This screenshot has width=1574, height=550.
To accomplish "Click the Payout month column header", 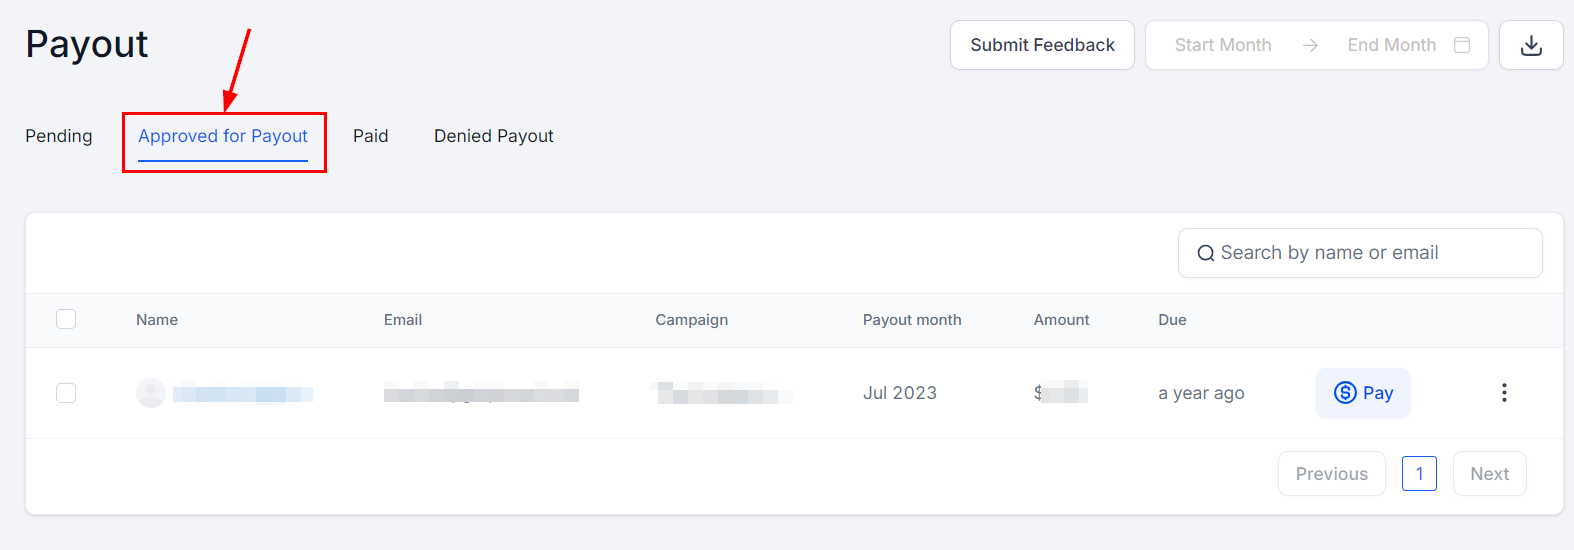I will point(912,320).
